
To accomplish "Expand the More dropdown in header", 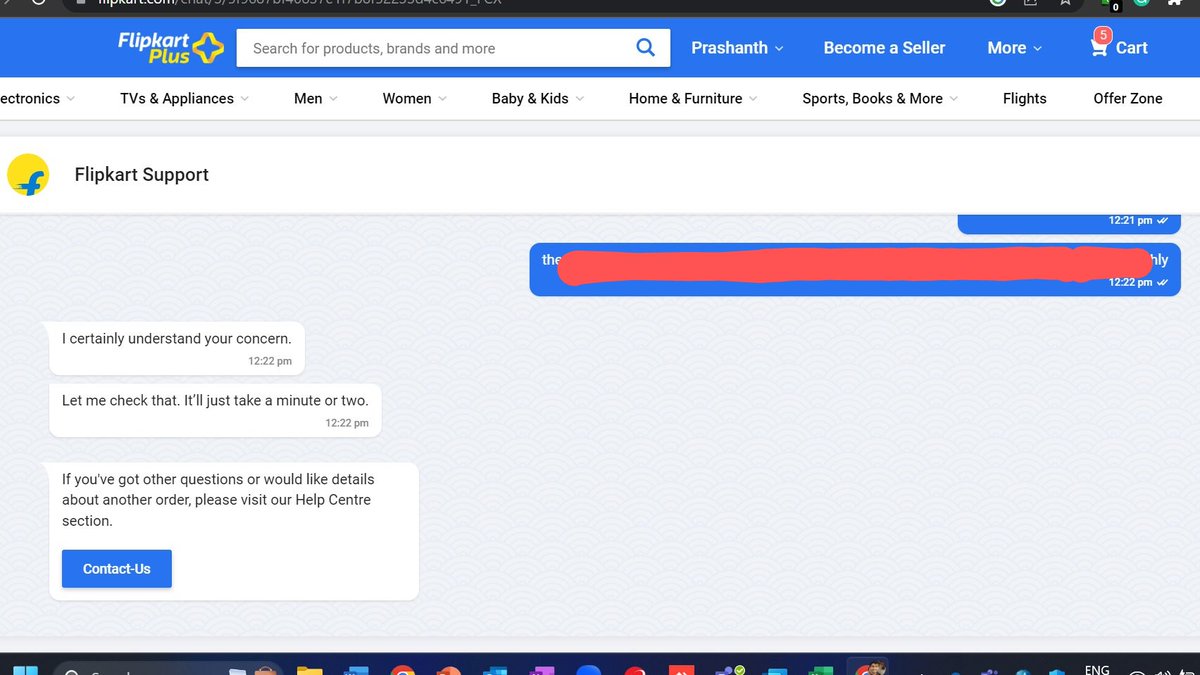I will [x=1015, y=48].
